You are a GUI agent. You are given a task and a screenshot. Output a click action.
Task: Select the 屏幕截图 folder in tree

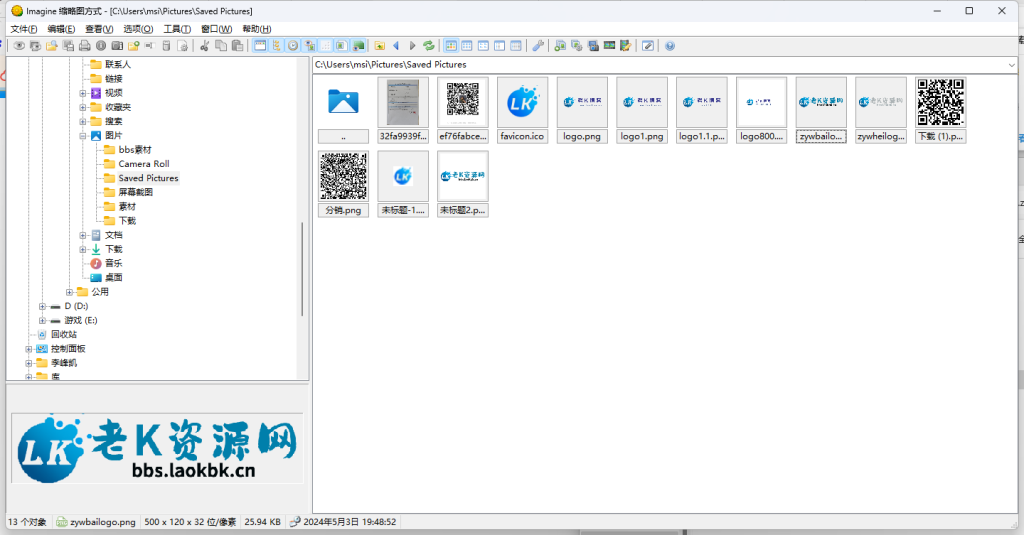136,192
